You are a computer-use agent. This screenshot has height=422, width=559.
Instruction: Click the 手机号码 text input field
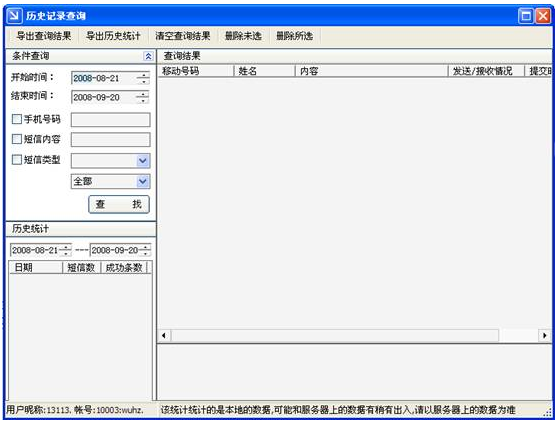tap(111, 120)
